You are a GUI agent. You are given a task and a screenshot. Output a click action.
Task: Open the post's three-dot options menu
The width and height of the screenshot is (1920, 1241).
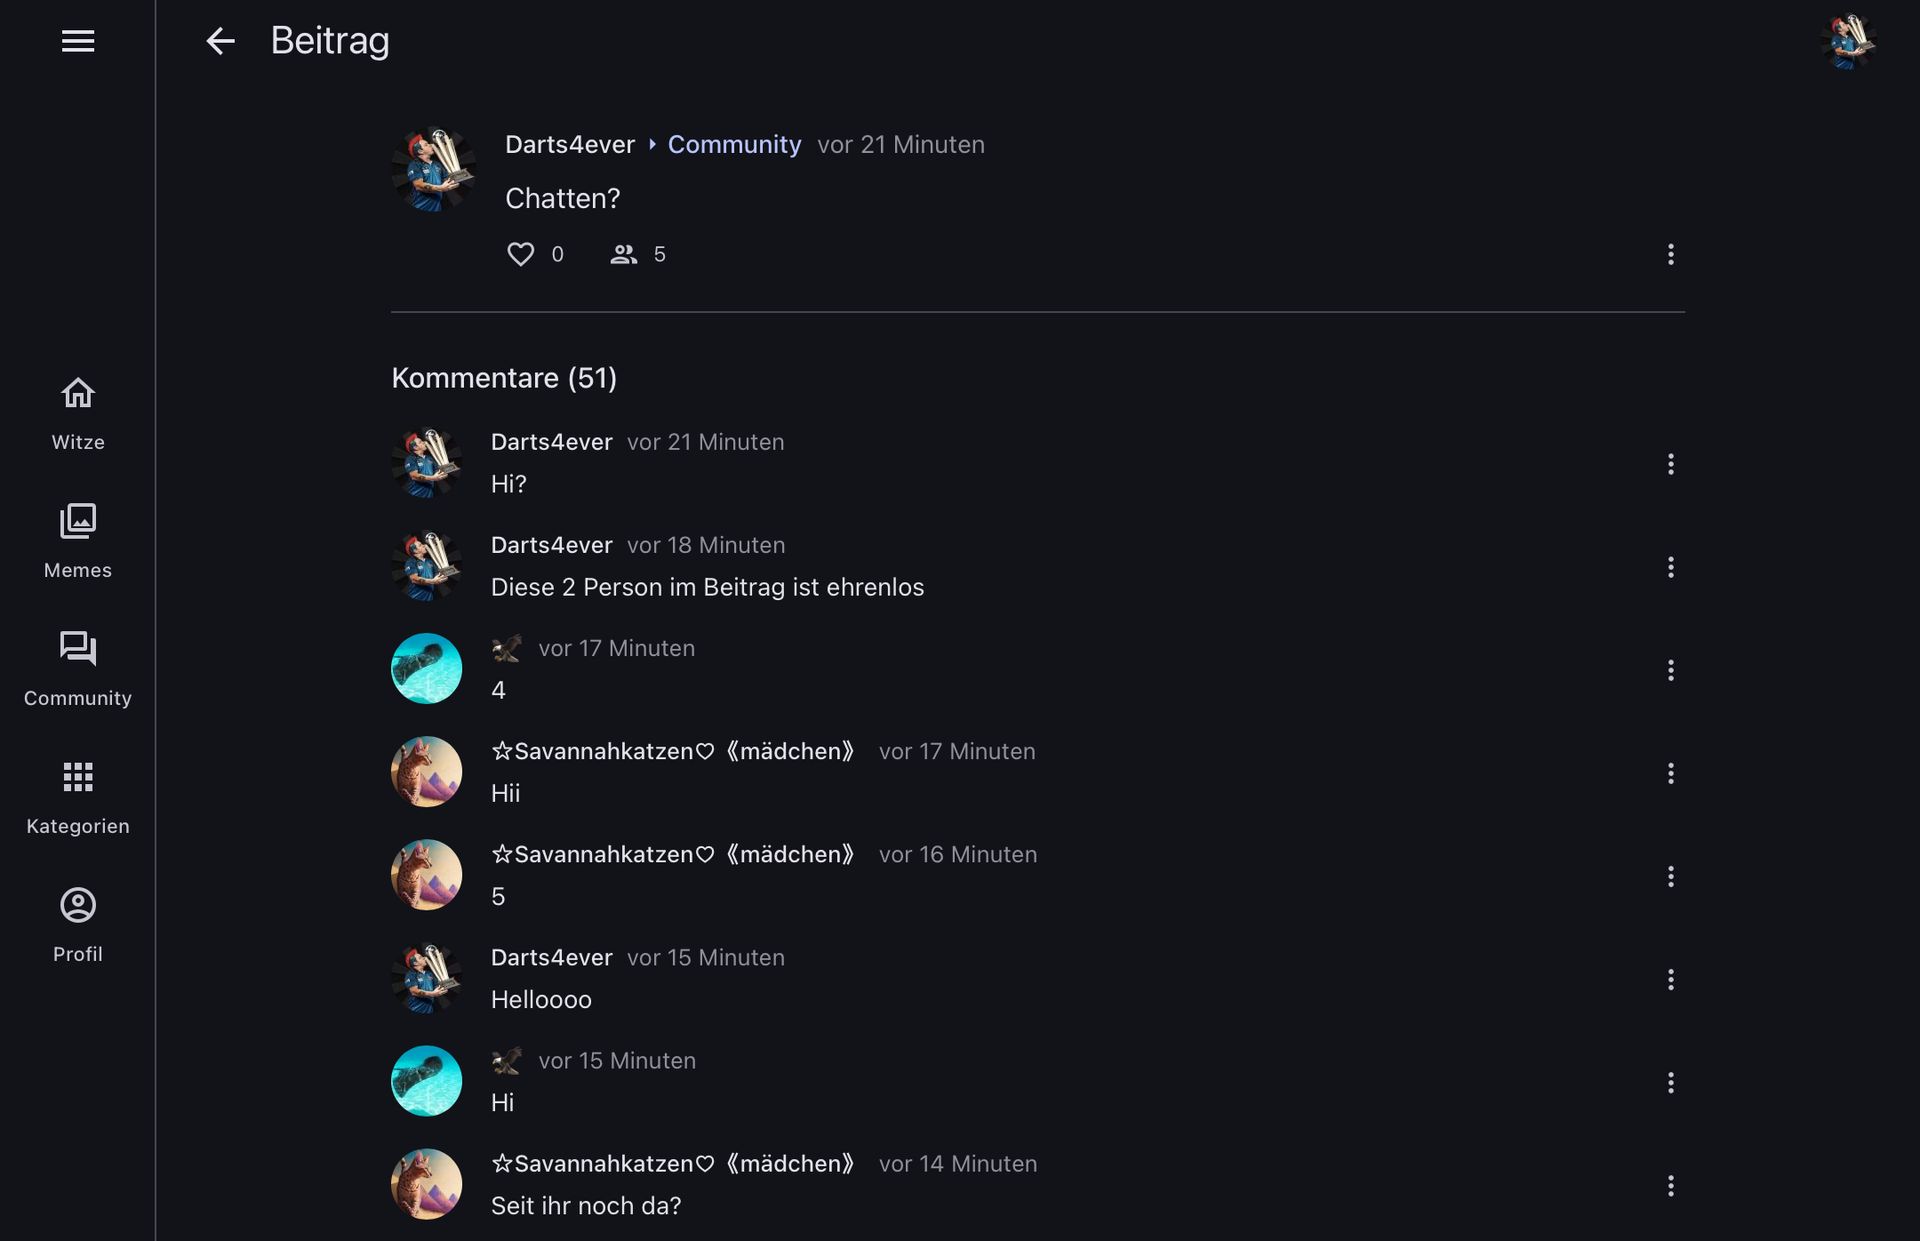coord(1670,254)
